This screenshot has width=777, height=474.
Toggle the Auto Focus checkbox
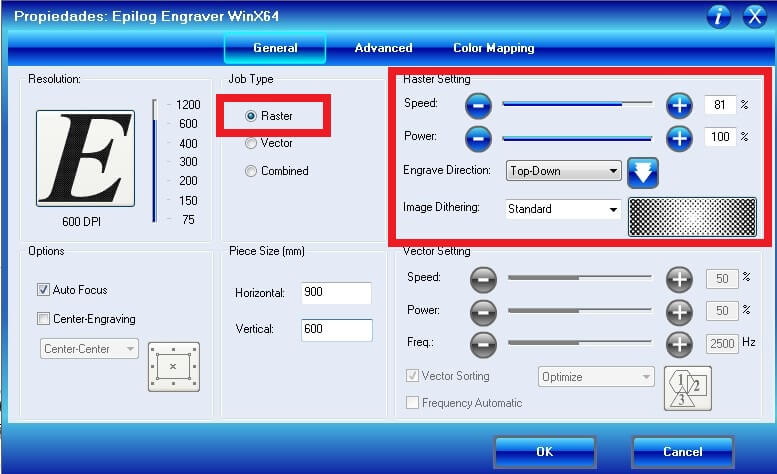tap(44, 290)
